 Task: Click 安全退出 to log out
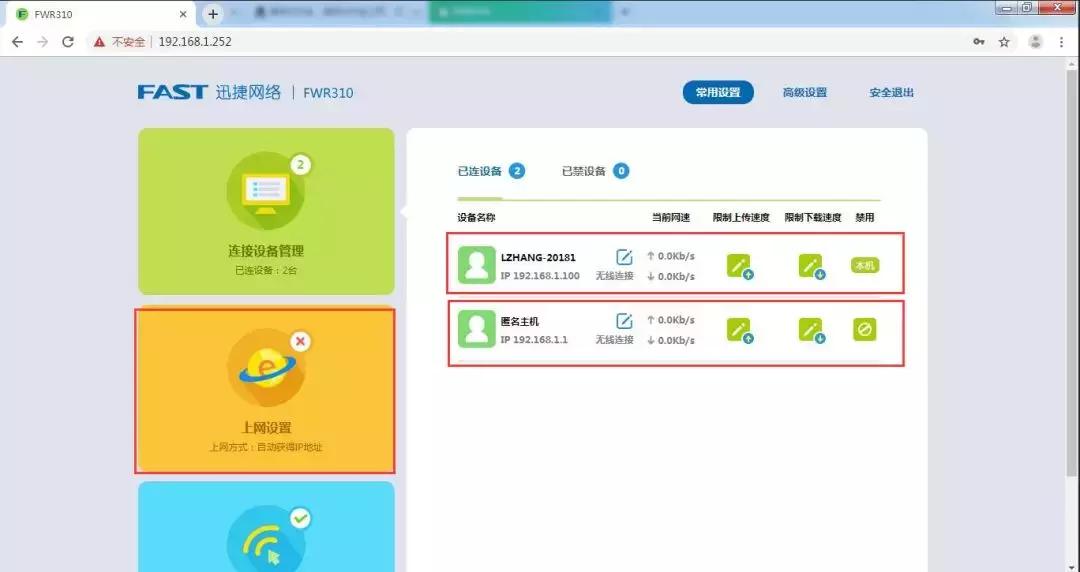(891, 92)
